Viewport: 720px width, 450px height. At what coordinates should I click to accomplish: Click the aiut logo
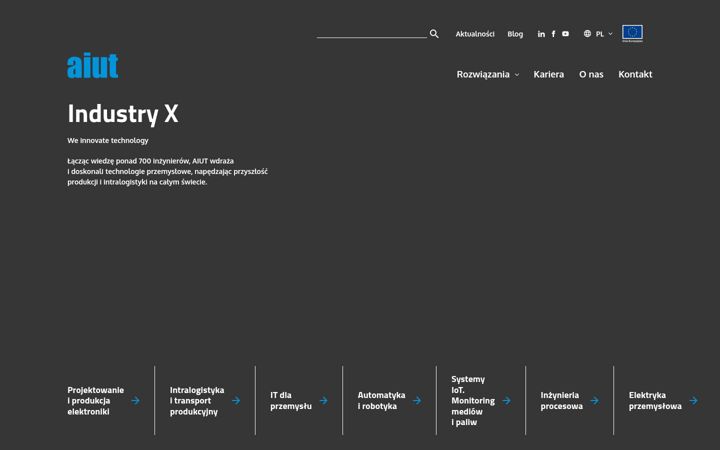tap(93, 66)
